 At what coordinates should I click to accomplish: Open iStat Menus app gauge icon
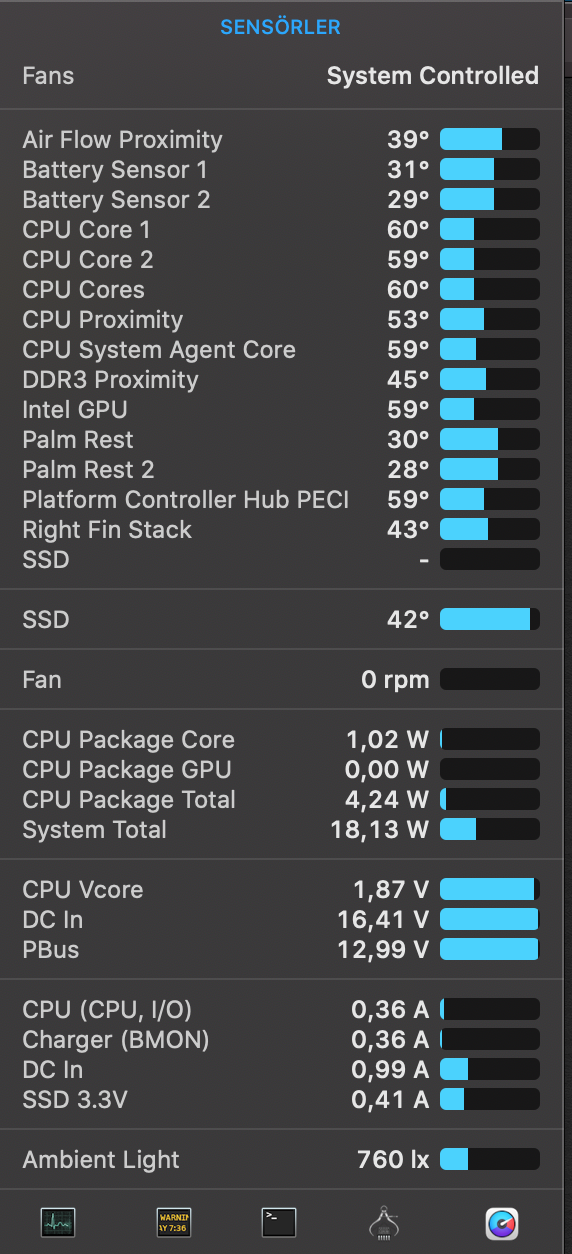502,1222
